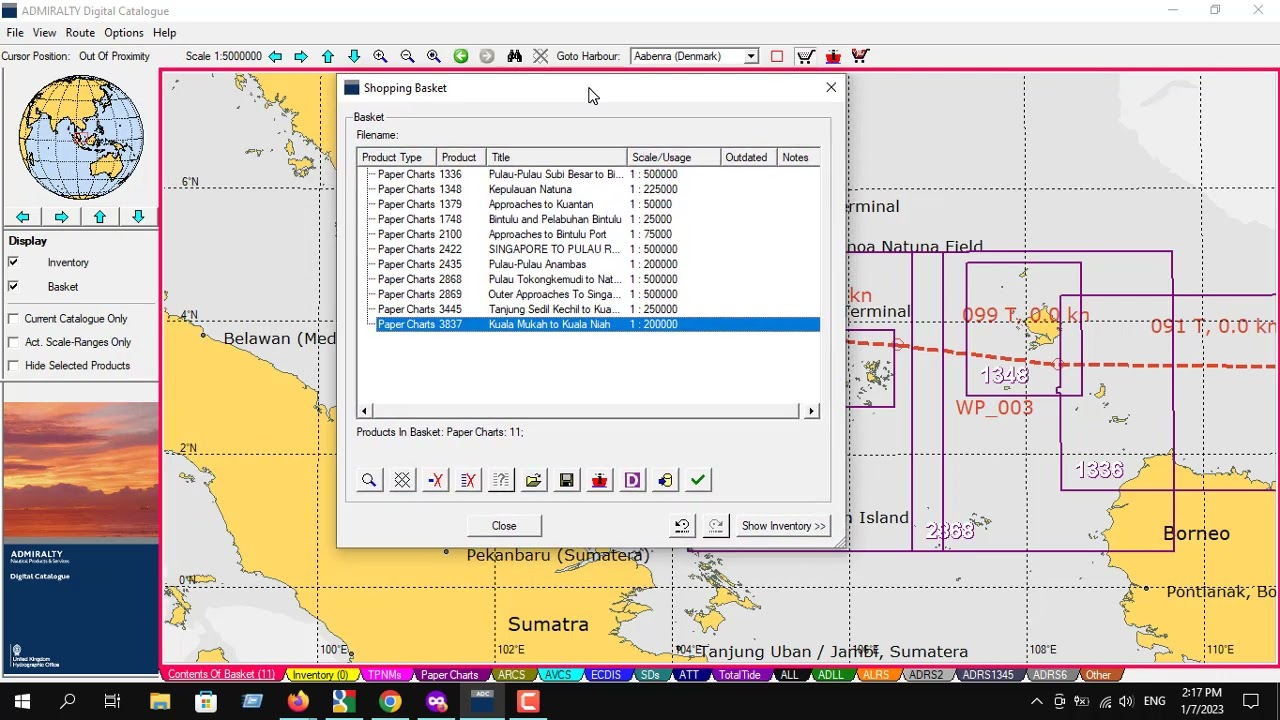
Task: Click the basket crossed-grid icon
Action: pyautogui.click(x=402, y=481)
